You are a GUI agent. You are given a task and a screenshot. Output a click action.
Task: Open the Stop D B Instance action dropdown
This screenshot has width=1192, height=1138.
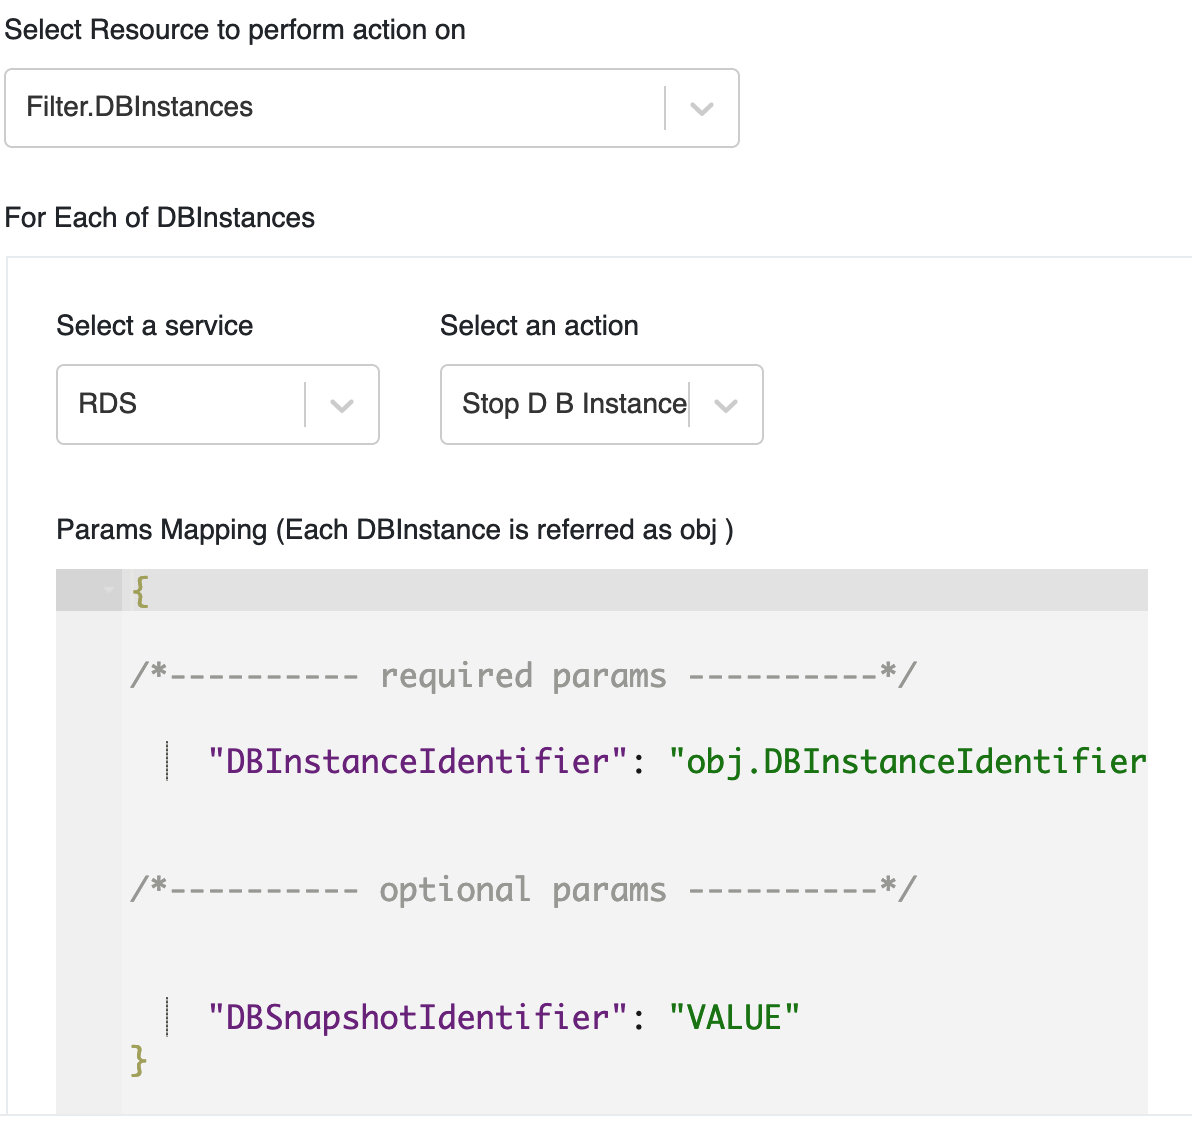(x=601, y=404)
